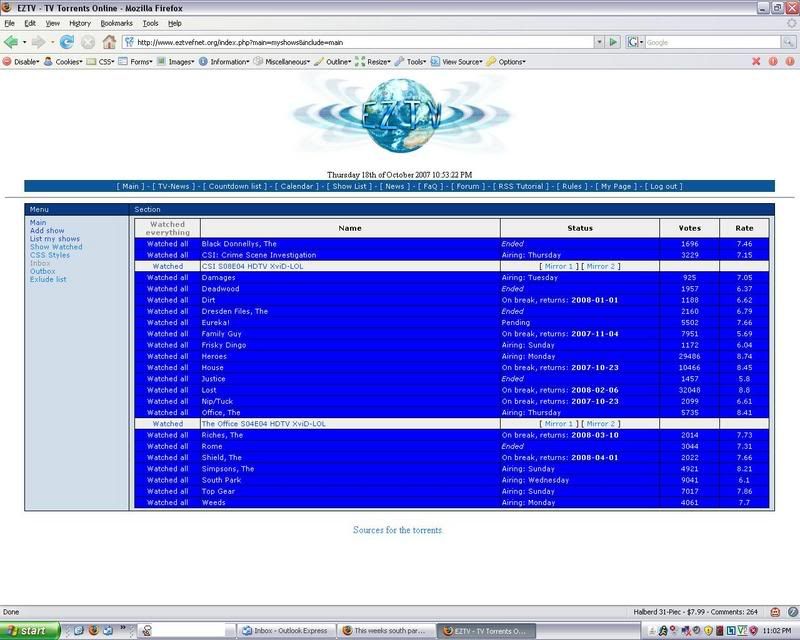Open the Show List nav link
The height and width of the screenshot is (640, 800).
[x=349, y=186]
